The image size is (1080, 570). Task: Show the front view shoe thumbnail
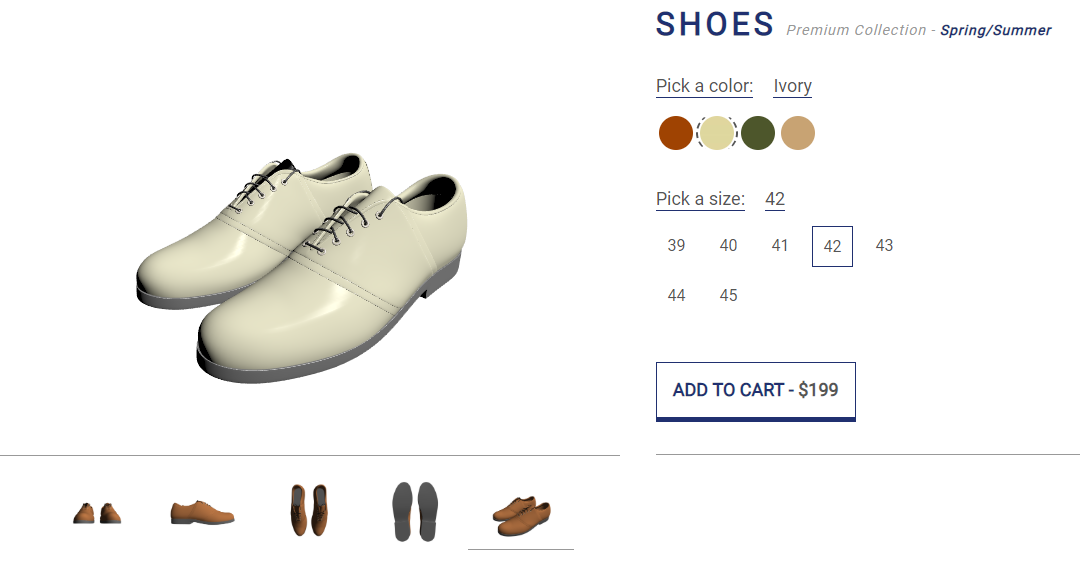point(97,513)
